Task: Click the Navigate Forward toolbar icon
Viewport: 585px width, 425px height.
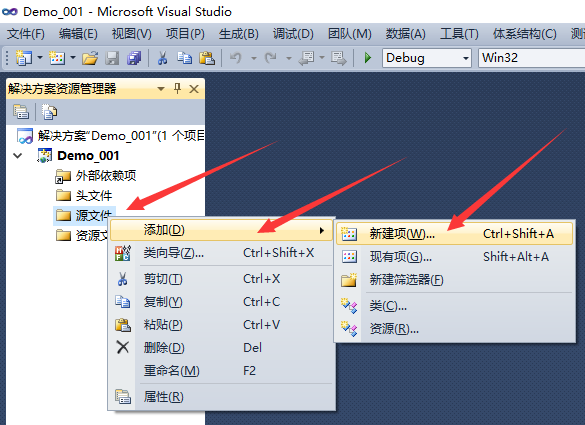Action: pos(339,58)
